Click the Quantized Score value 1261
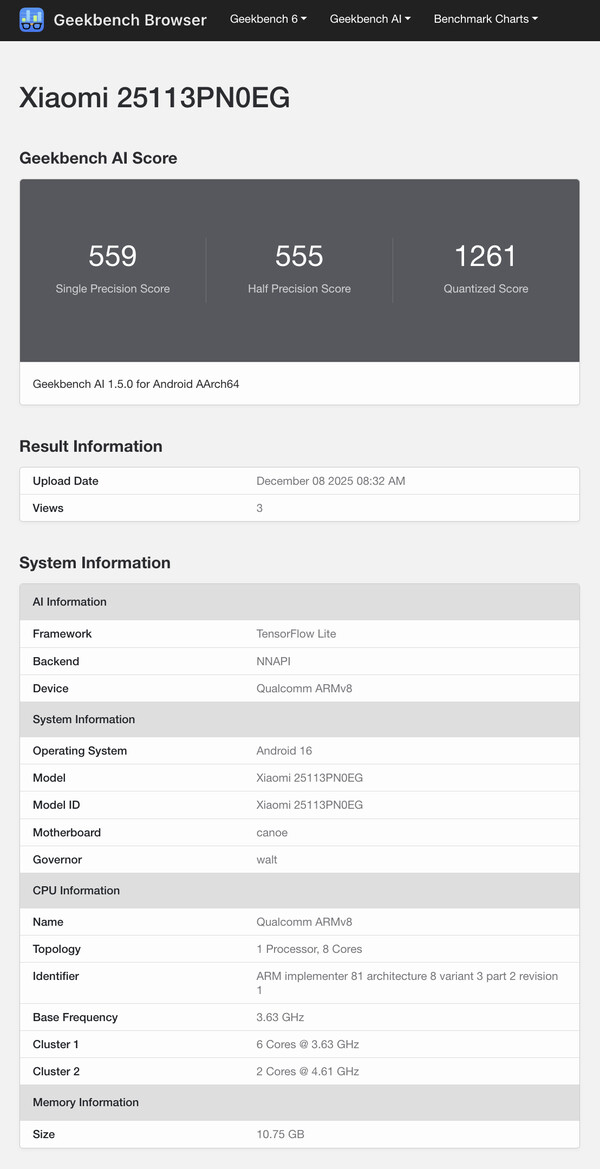This screenshot has width=600, height=1169. [x=486, y=256]
